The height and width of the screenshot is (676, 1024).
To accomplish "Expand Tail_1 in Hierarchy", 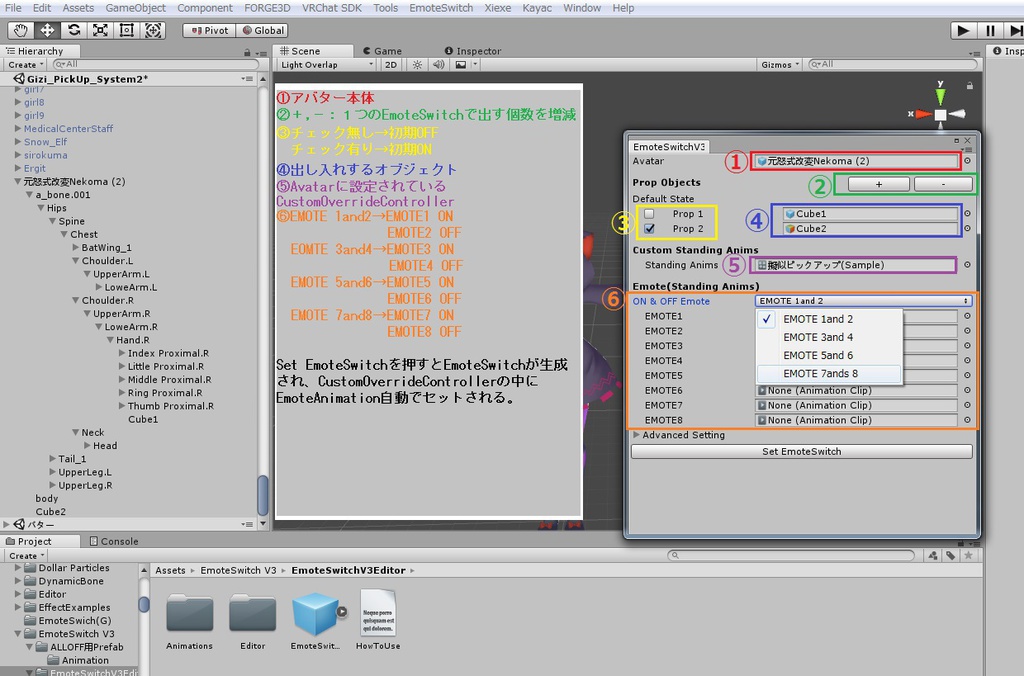I will [x=52, y=459].
